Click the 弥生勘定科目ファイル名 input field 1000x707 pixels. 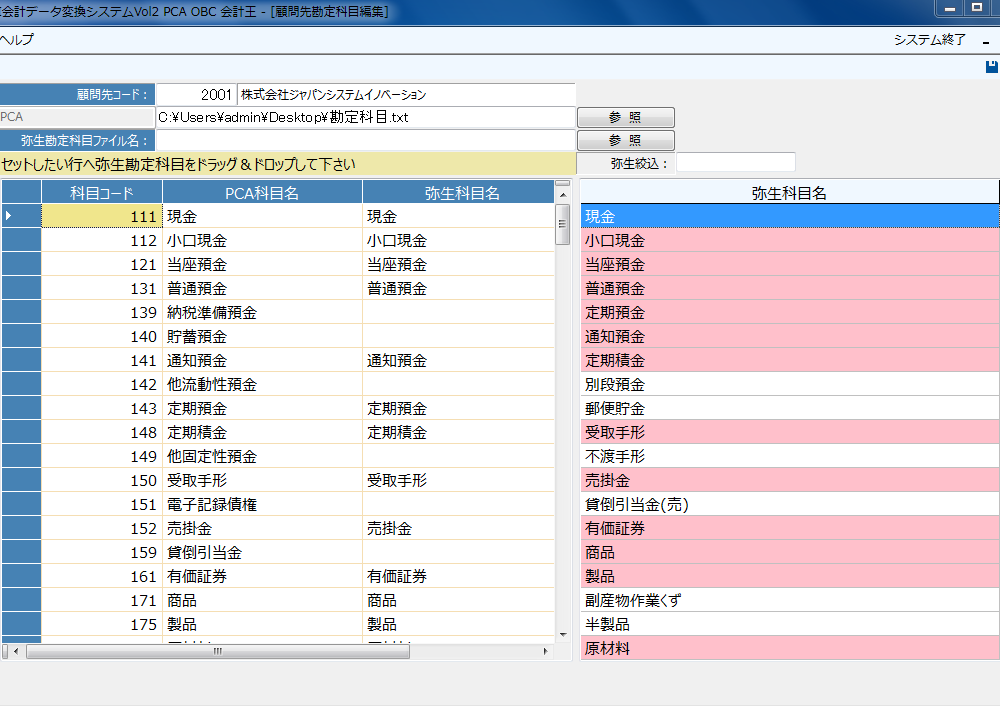coord(366,141)
